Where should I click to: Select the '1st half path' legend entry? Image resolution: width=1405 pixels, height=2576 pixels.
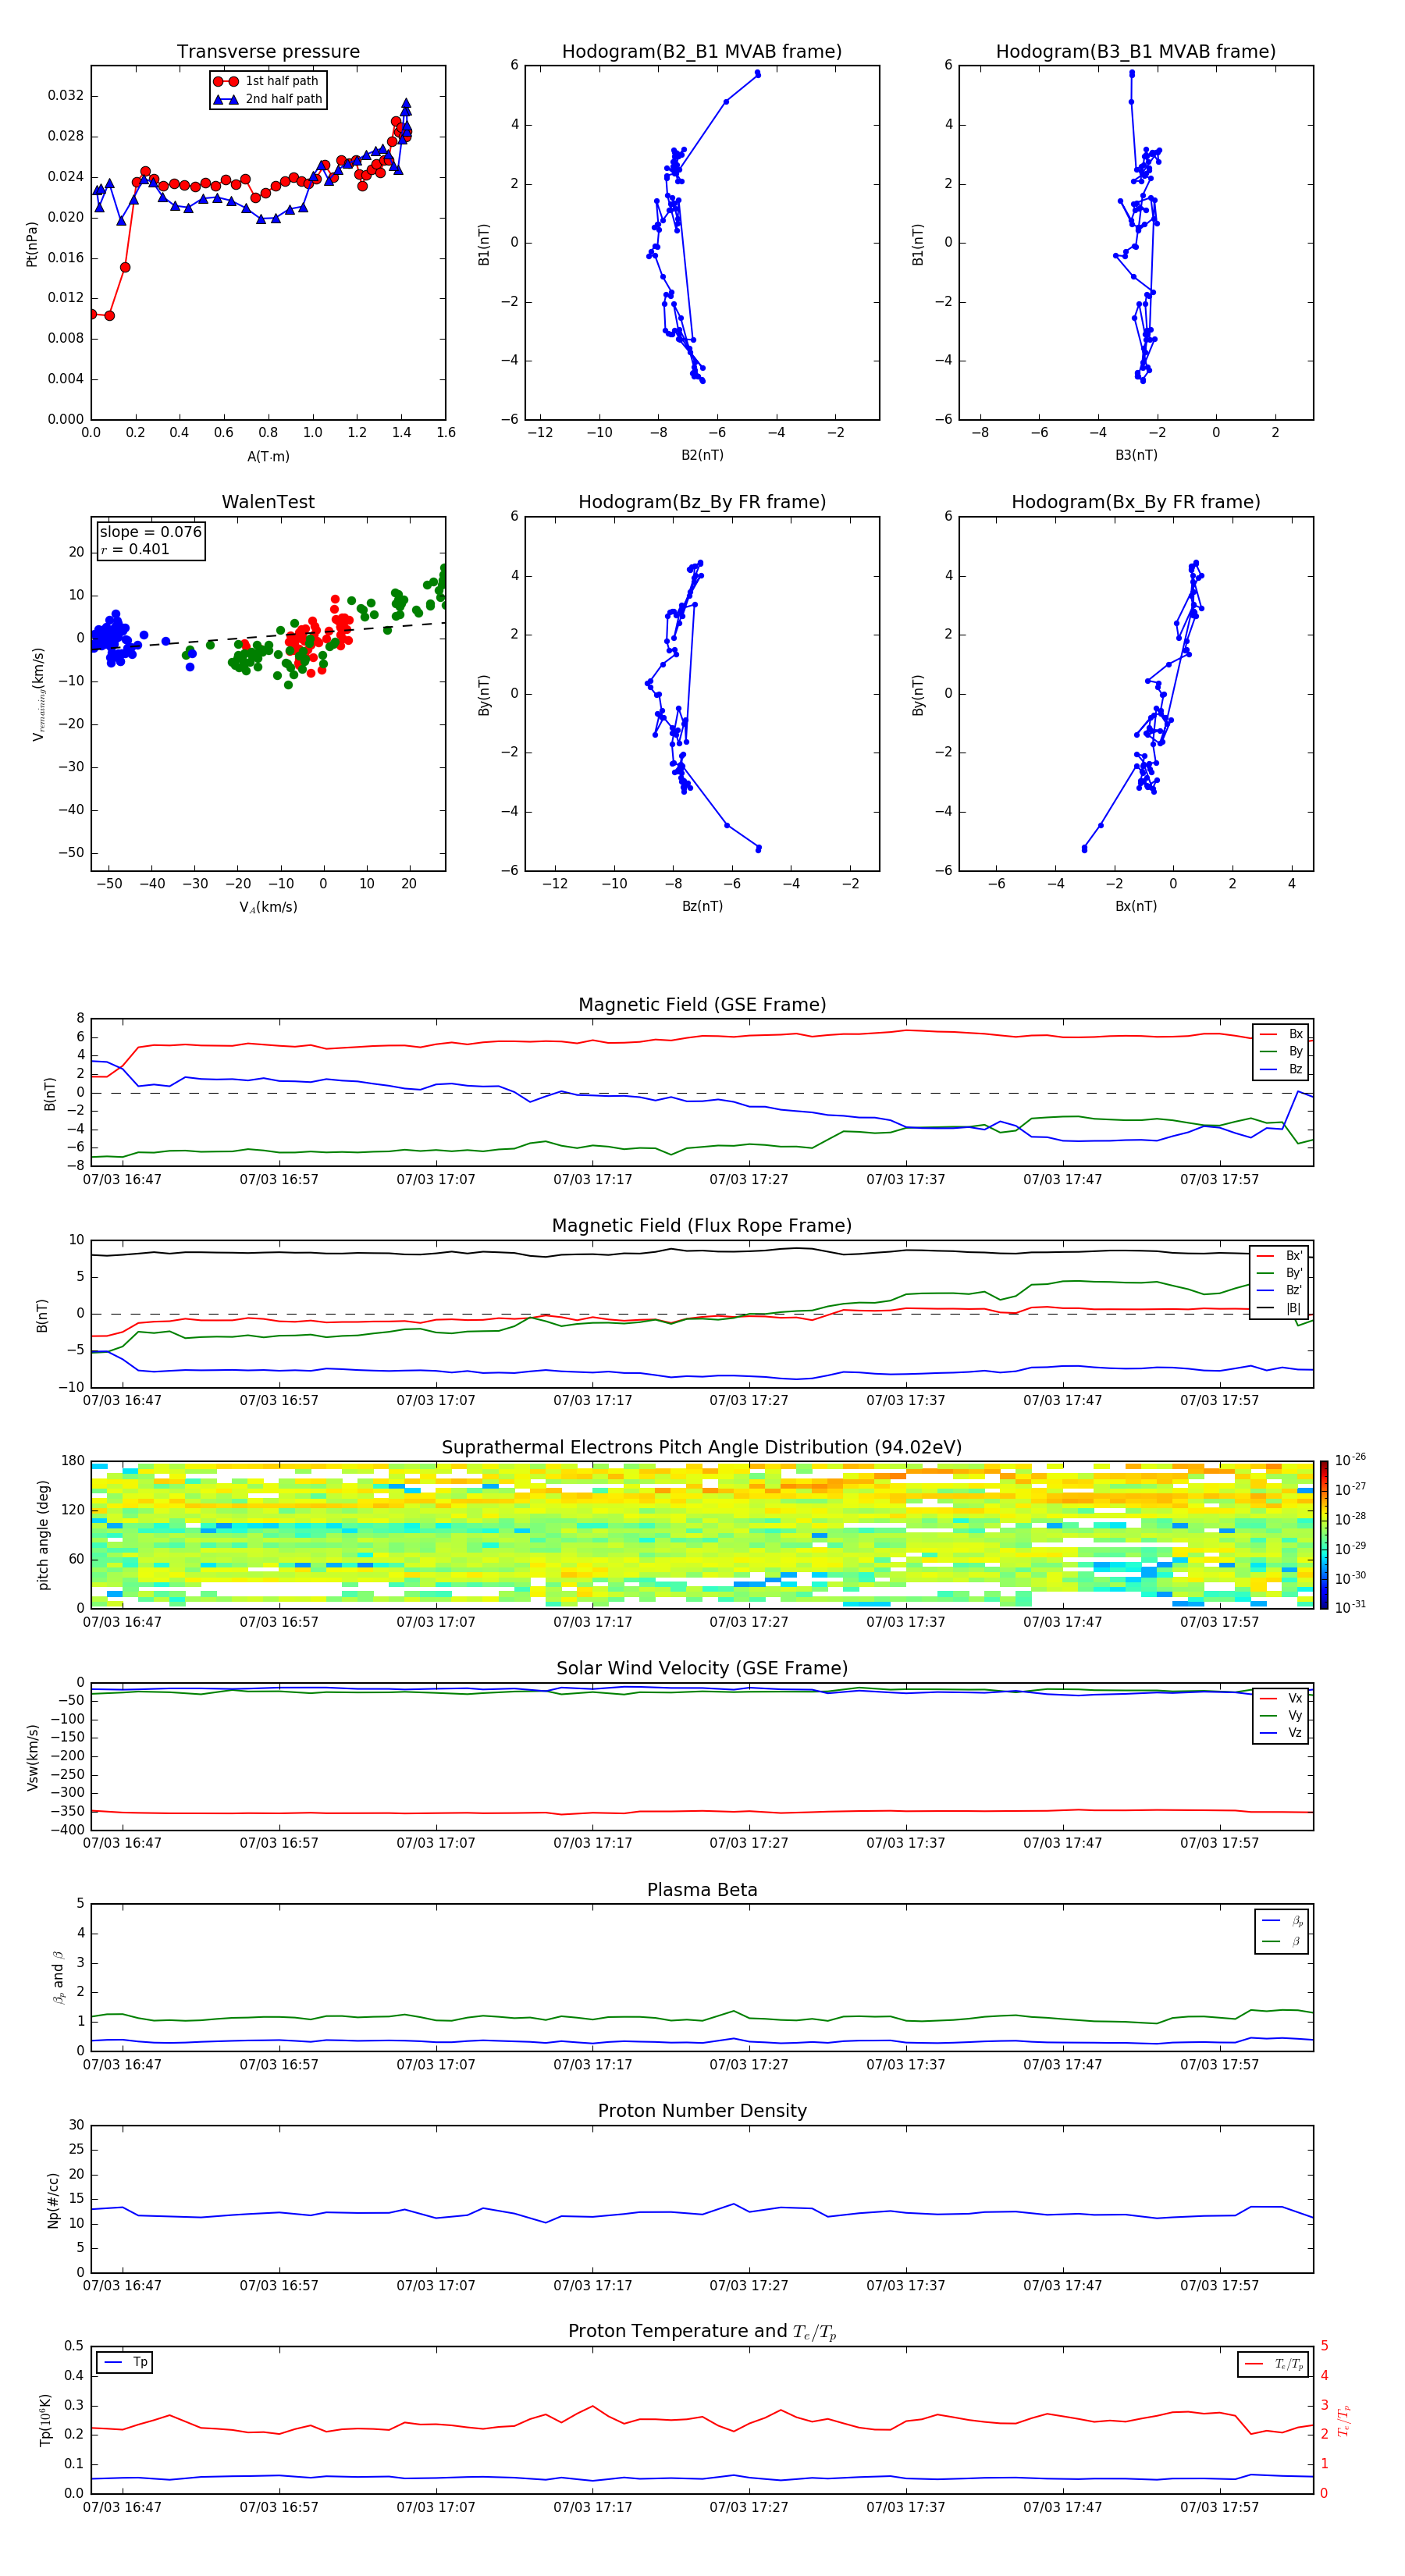tap(268, 81)
